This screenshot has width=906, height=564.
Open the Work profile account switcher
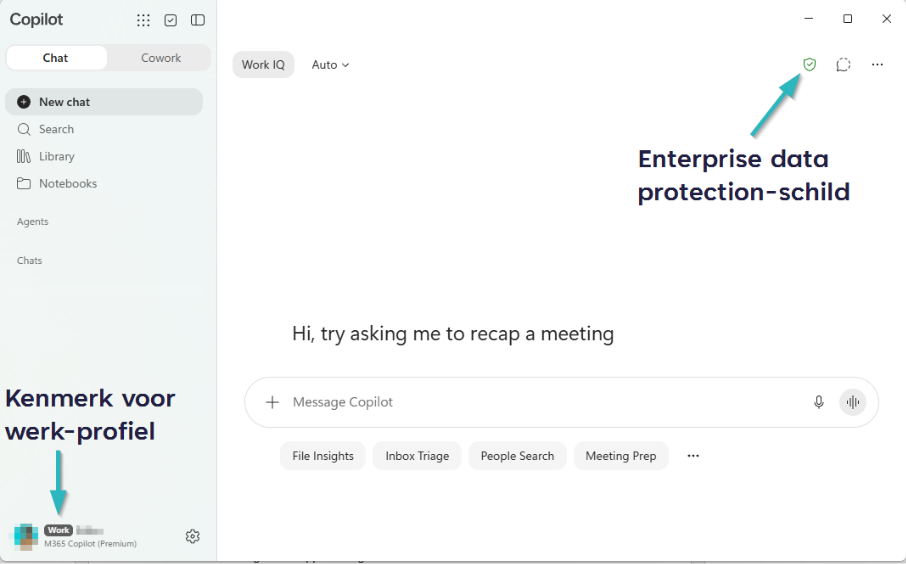tap(75, 536)
